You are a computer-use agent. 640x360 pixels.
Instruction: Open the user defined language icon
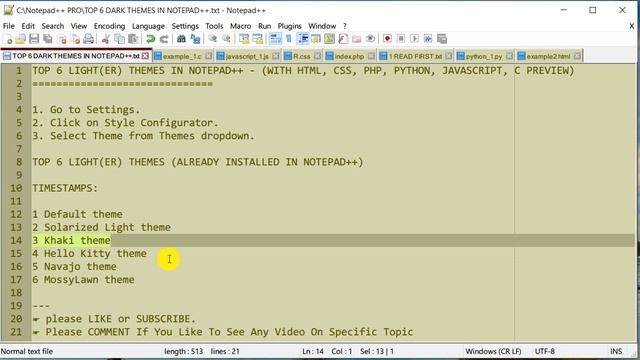(x=316, y=39)
